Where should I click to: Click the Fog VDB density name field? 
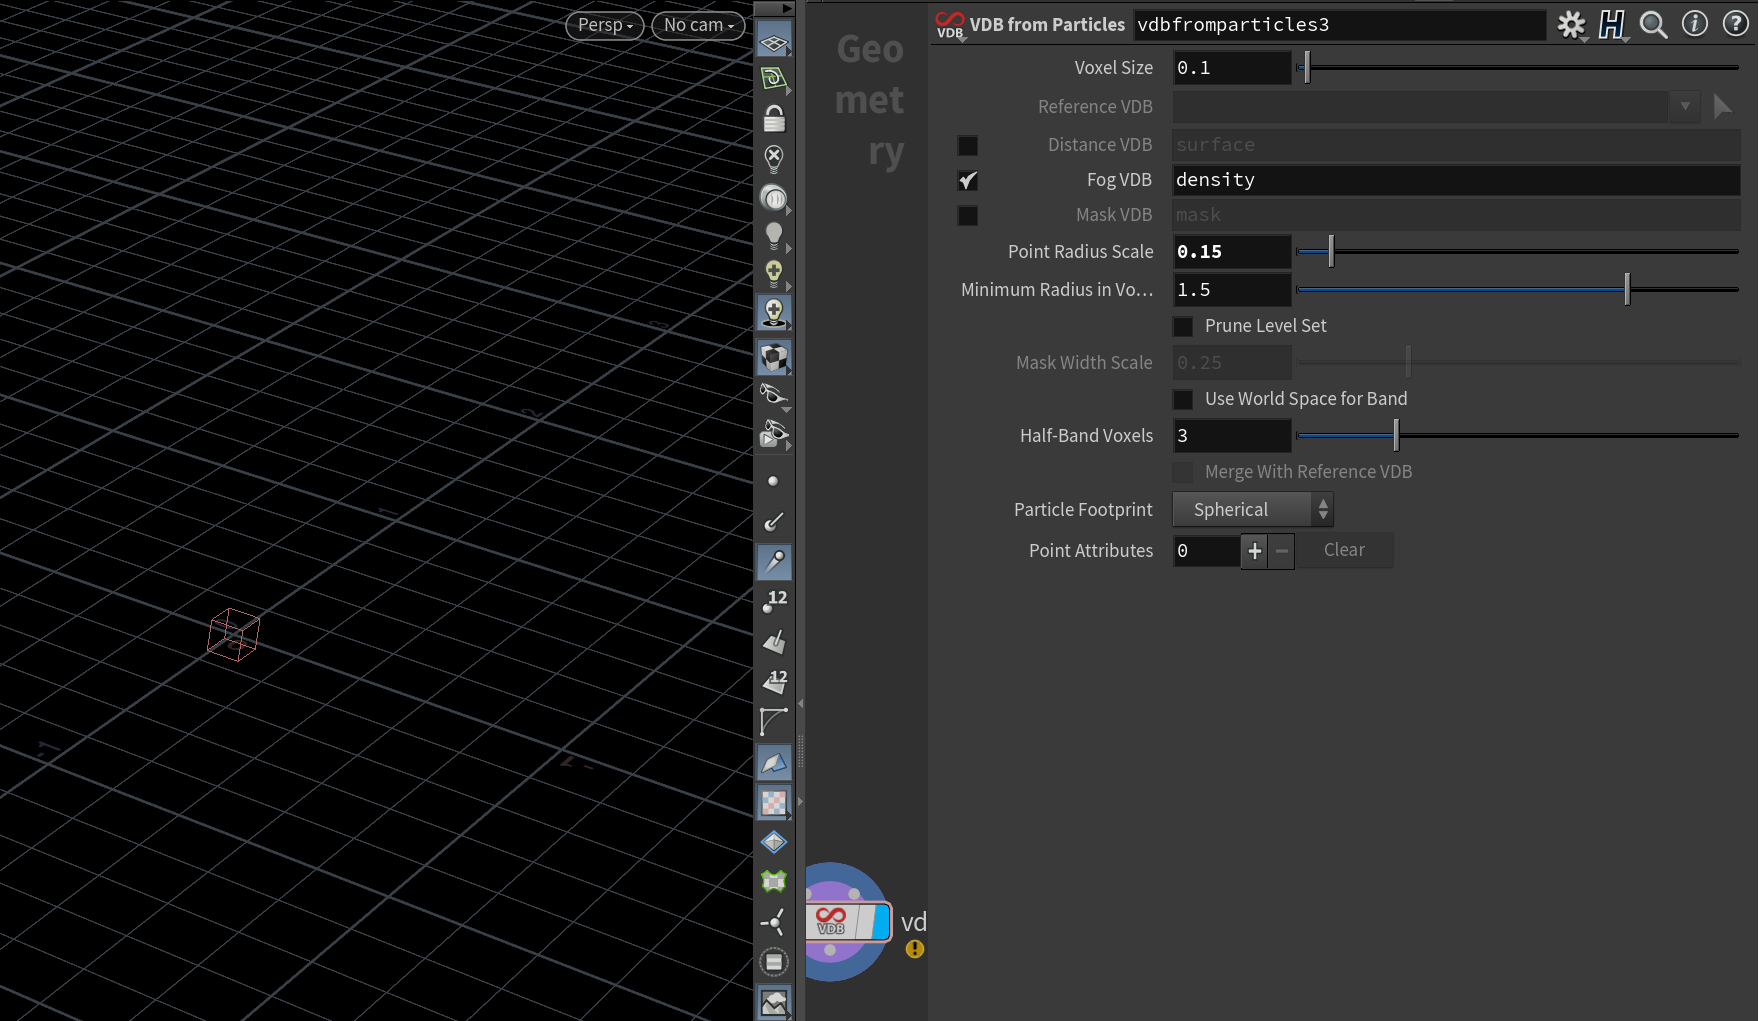(1456, 180)
